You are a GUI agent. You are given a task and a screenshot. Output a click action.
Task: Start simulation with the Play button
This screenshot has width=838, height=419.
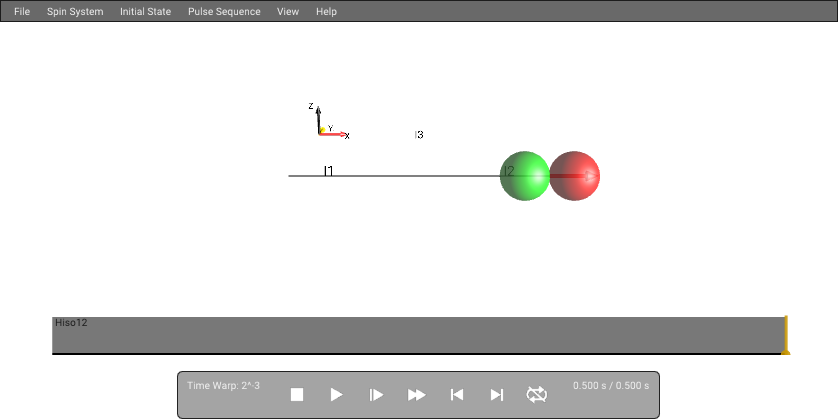click(336, 394)
